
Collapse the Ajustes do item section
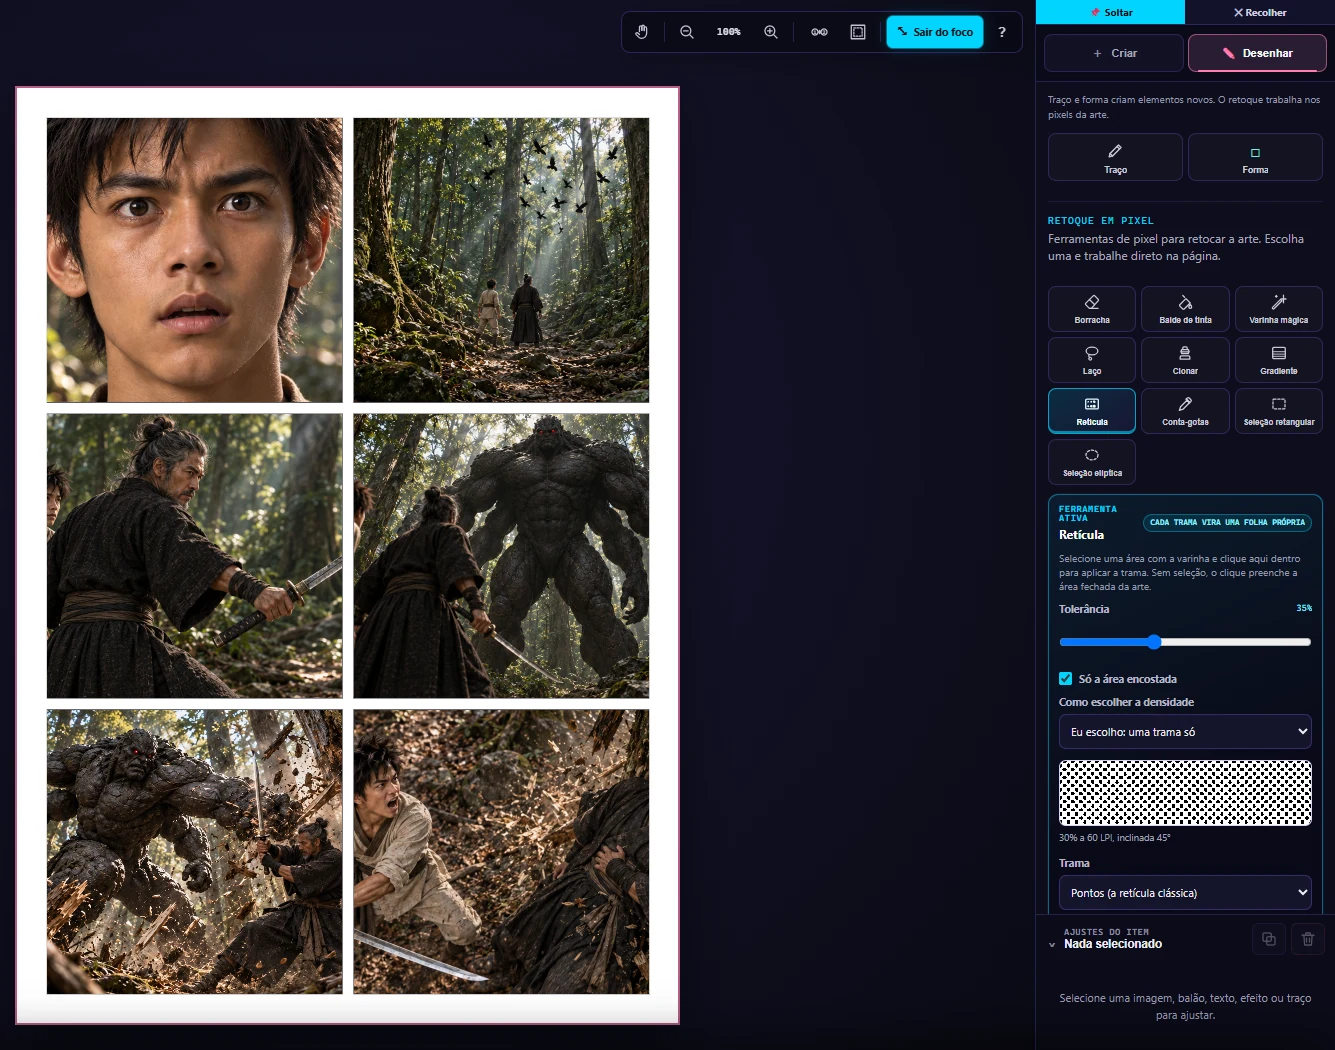click(x=1052, y=944)
